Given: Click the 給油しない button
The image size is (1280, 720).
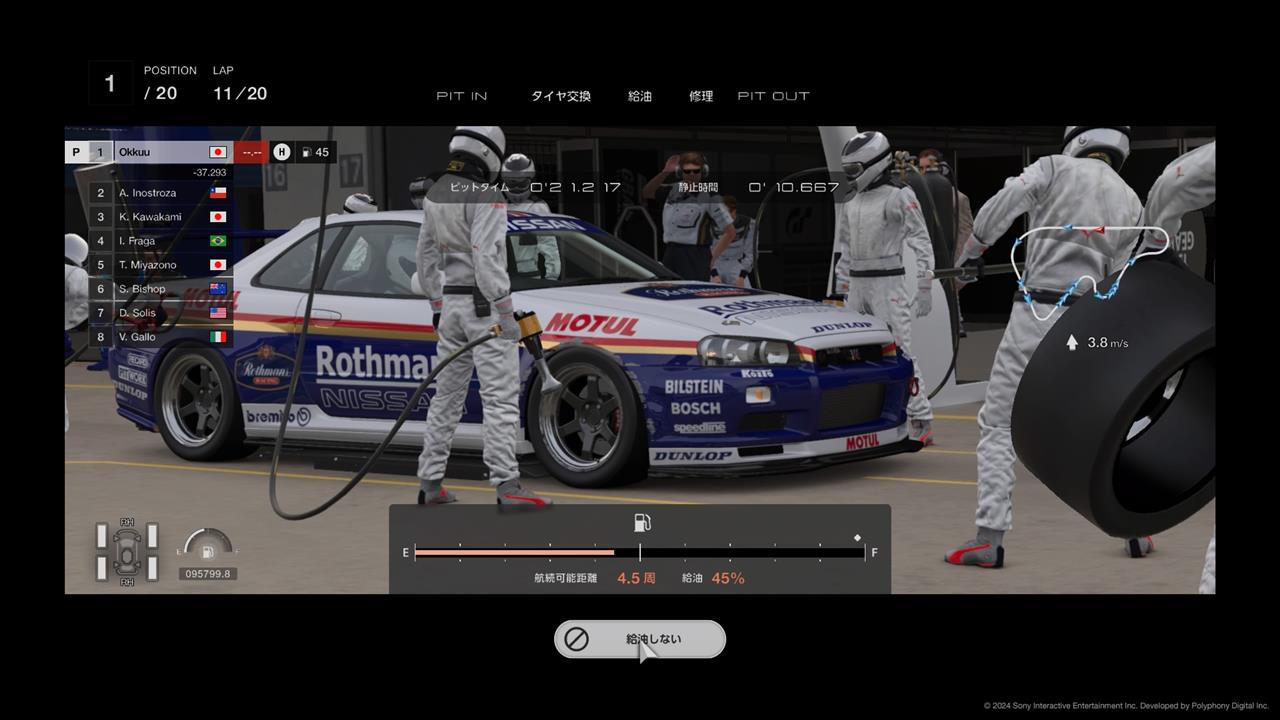Looking at the screenshot, I should tap(640, 639).
